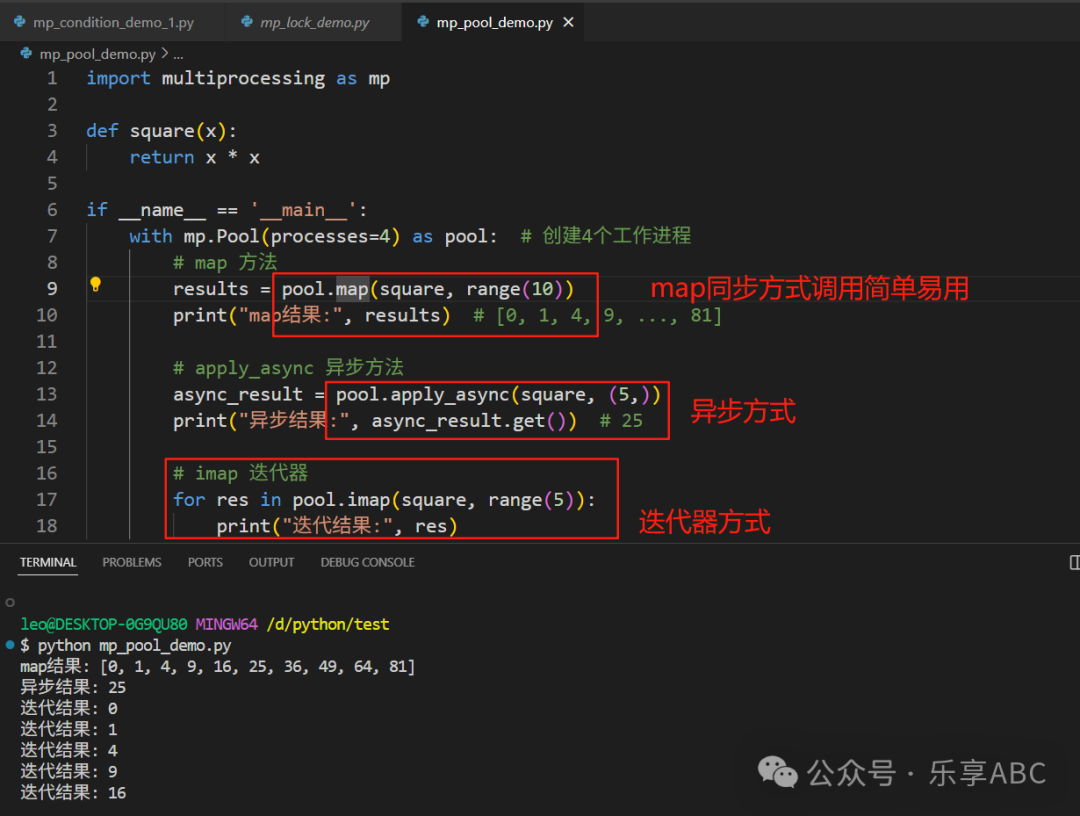Click '异步结果: 25' terminal output
This screenshot has height=816, width=1080.
73,687
